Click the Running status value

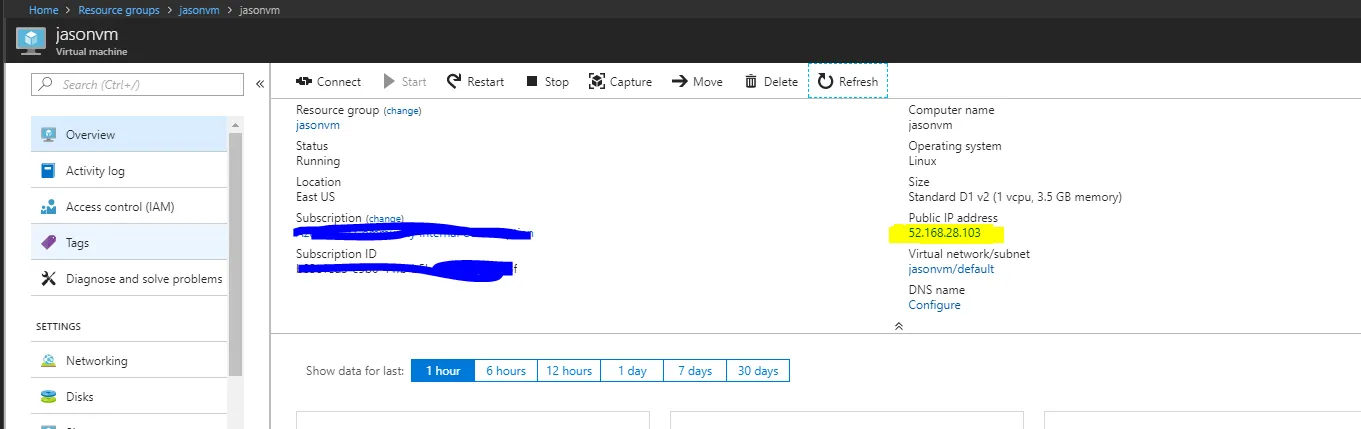coord(318,161)
